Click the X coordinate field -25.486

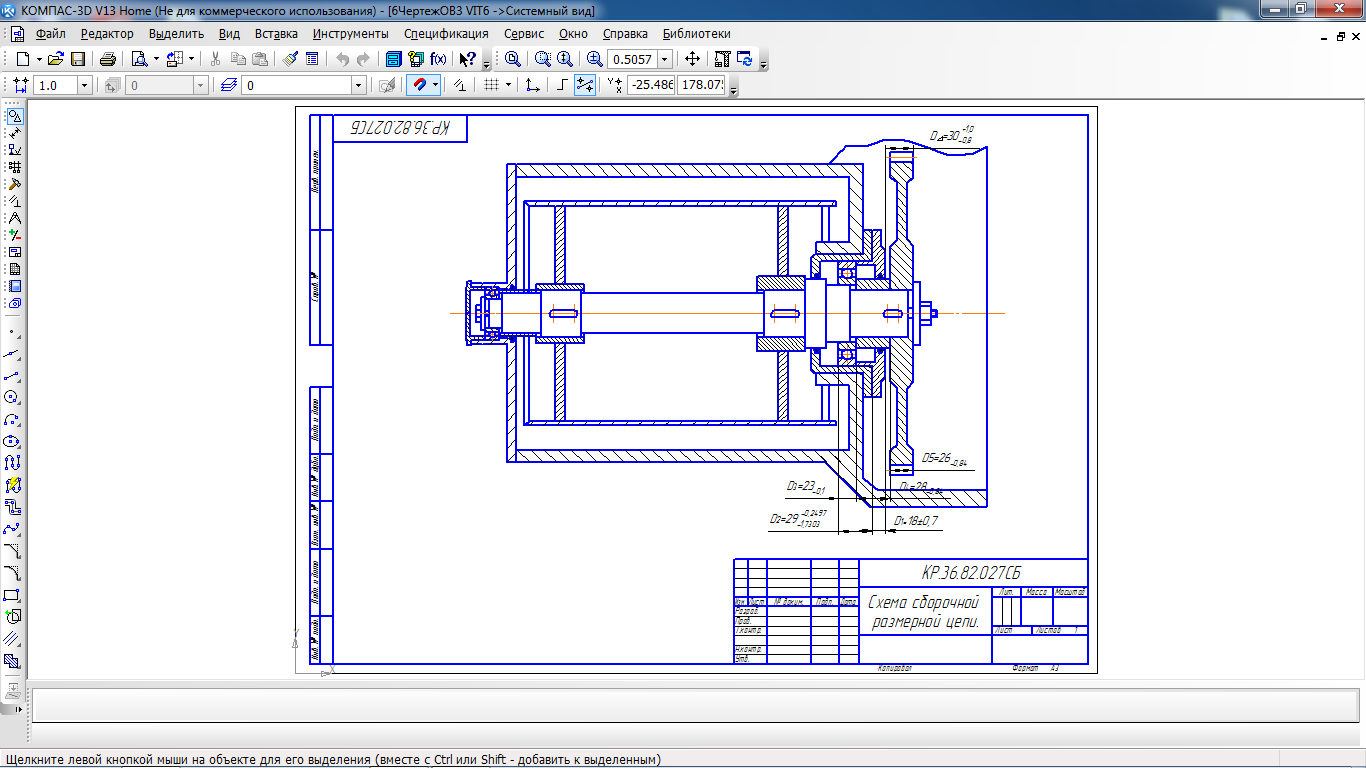[x=651, y=86]
